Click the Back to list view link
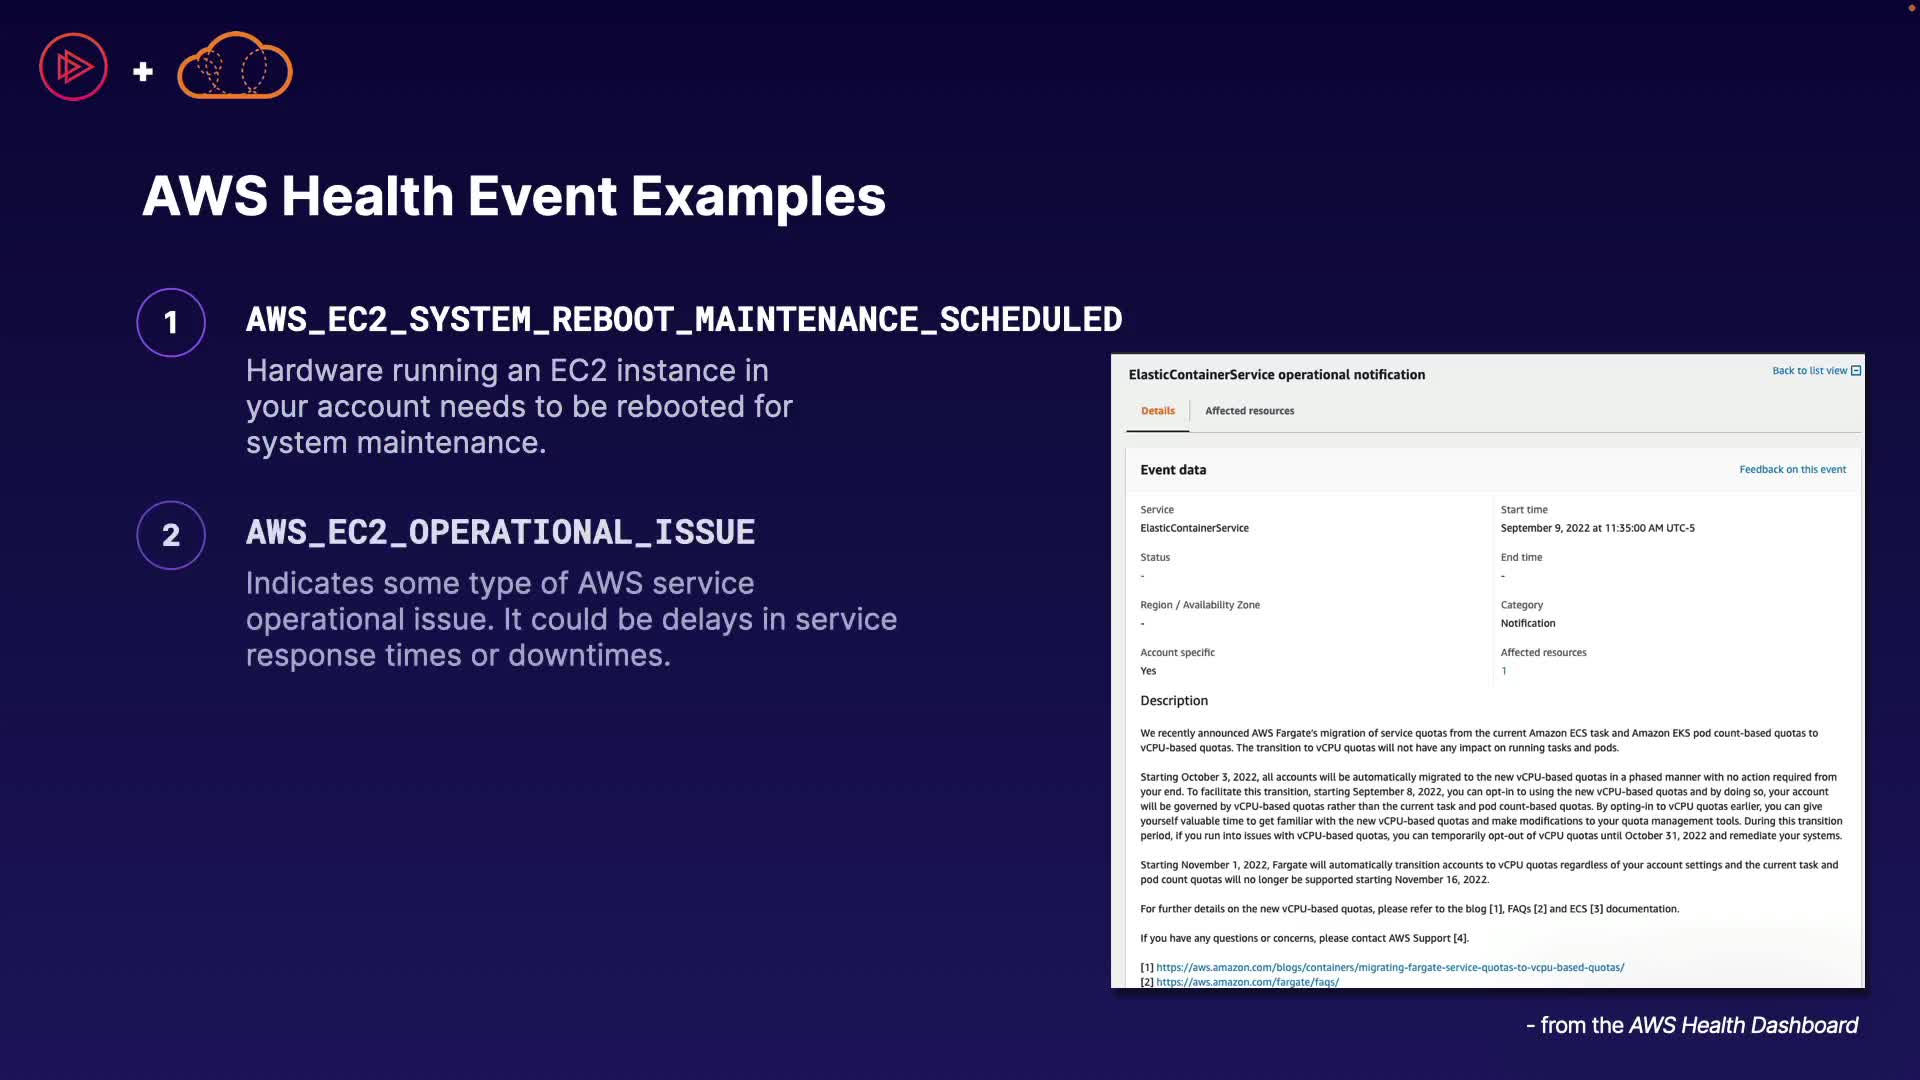Image resolution: width=1920 pixels, height=1080 pixels. 1809,371
